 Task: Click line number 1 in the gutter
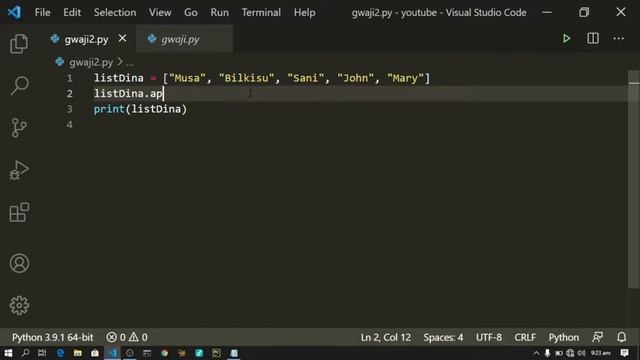click(69, 78)
